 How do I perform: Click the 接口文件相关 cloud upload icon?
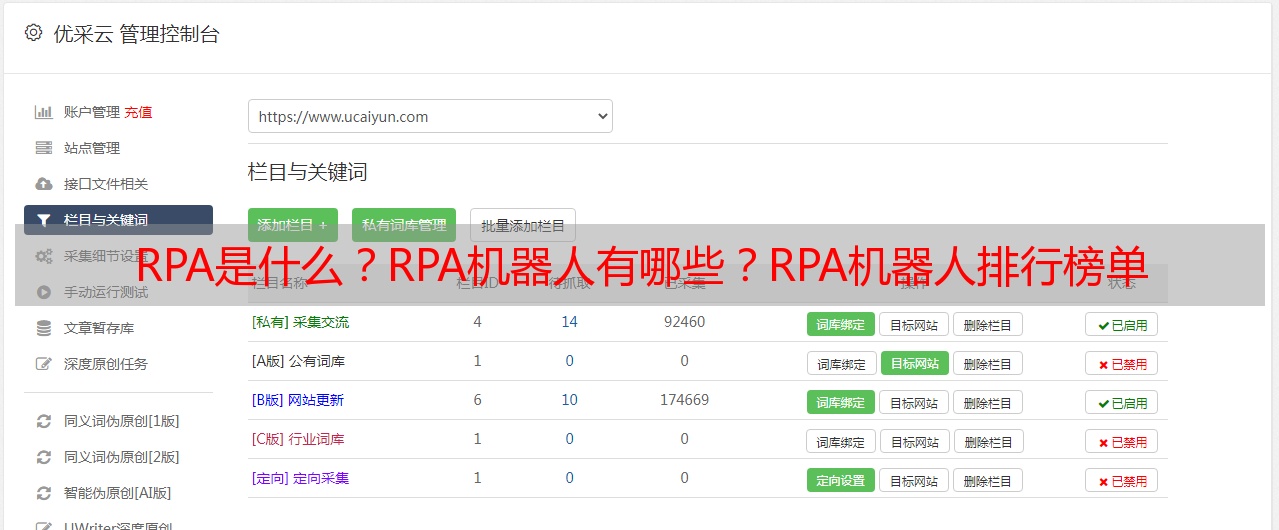[43, 184]
